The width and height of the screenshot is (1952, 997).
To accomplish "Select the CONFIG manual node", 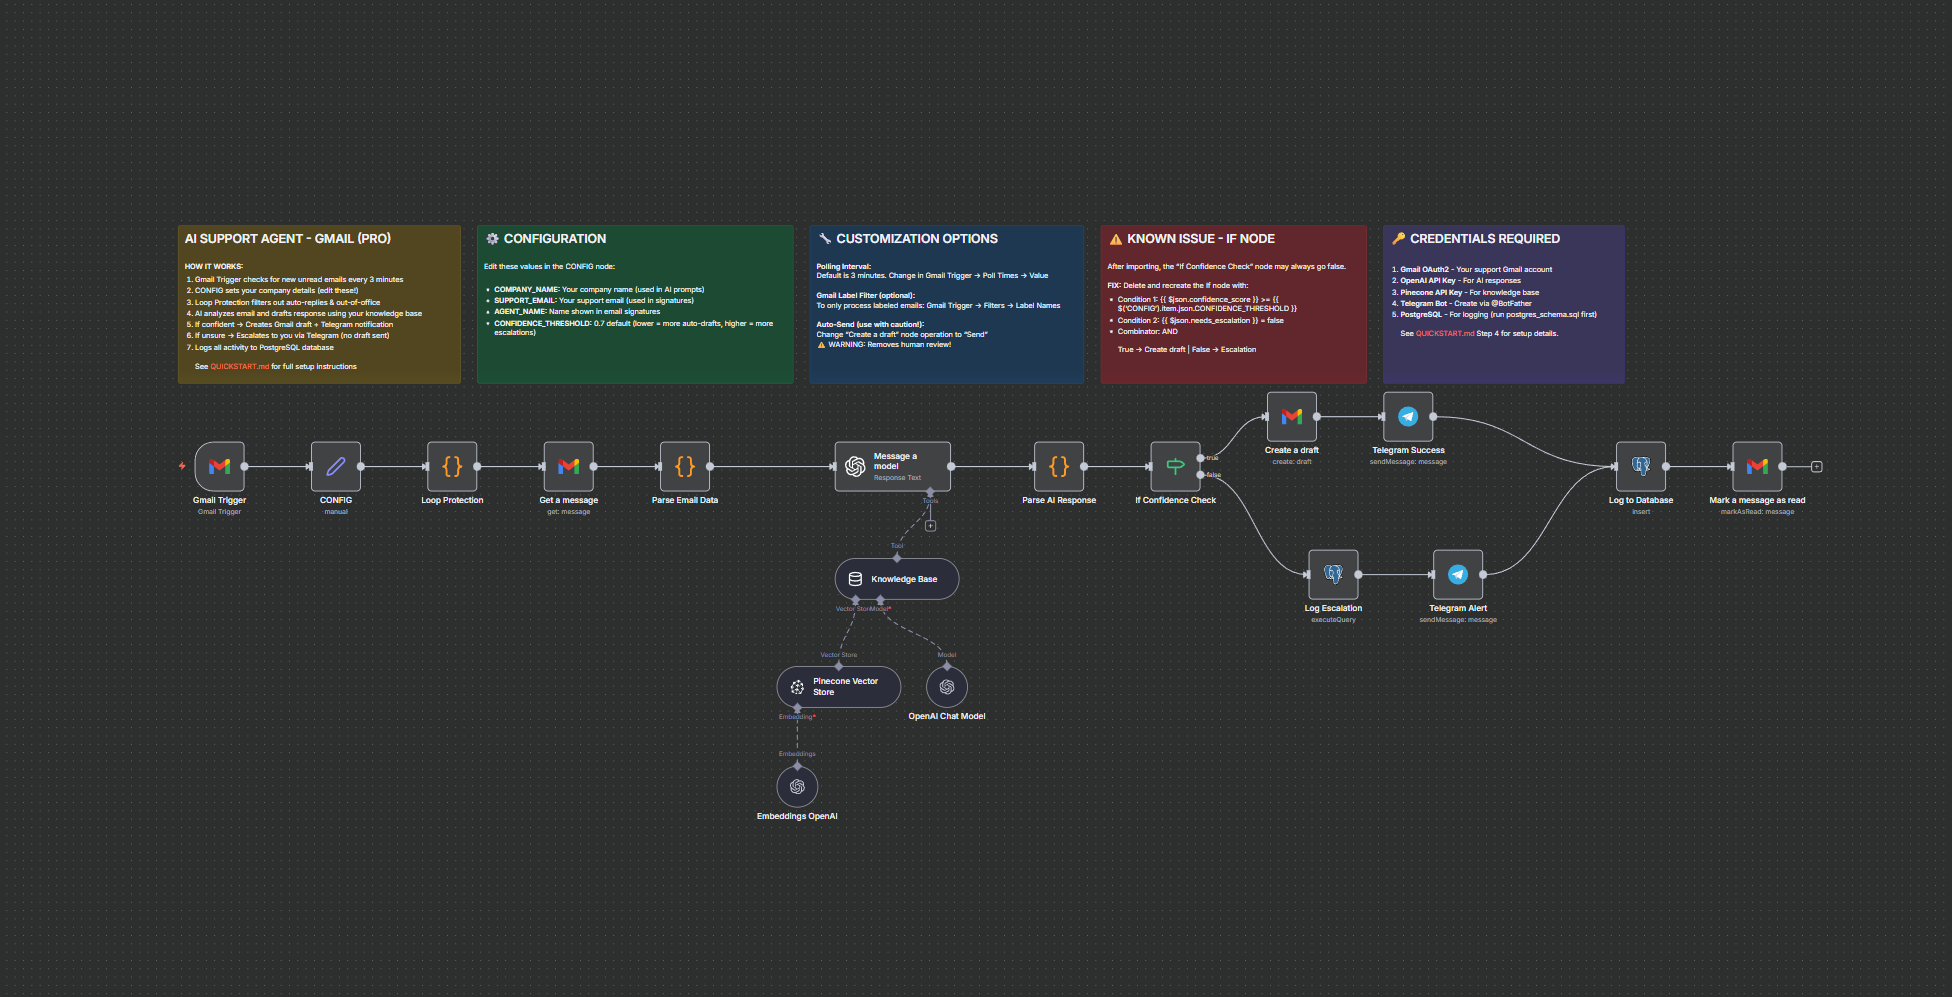I will [x=336, y=466].
